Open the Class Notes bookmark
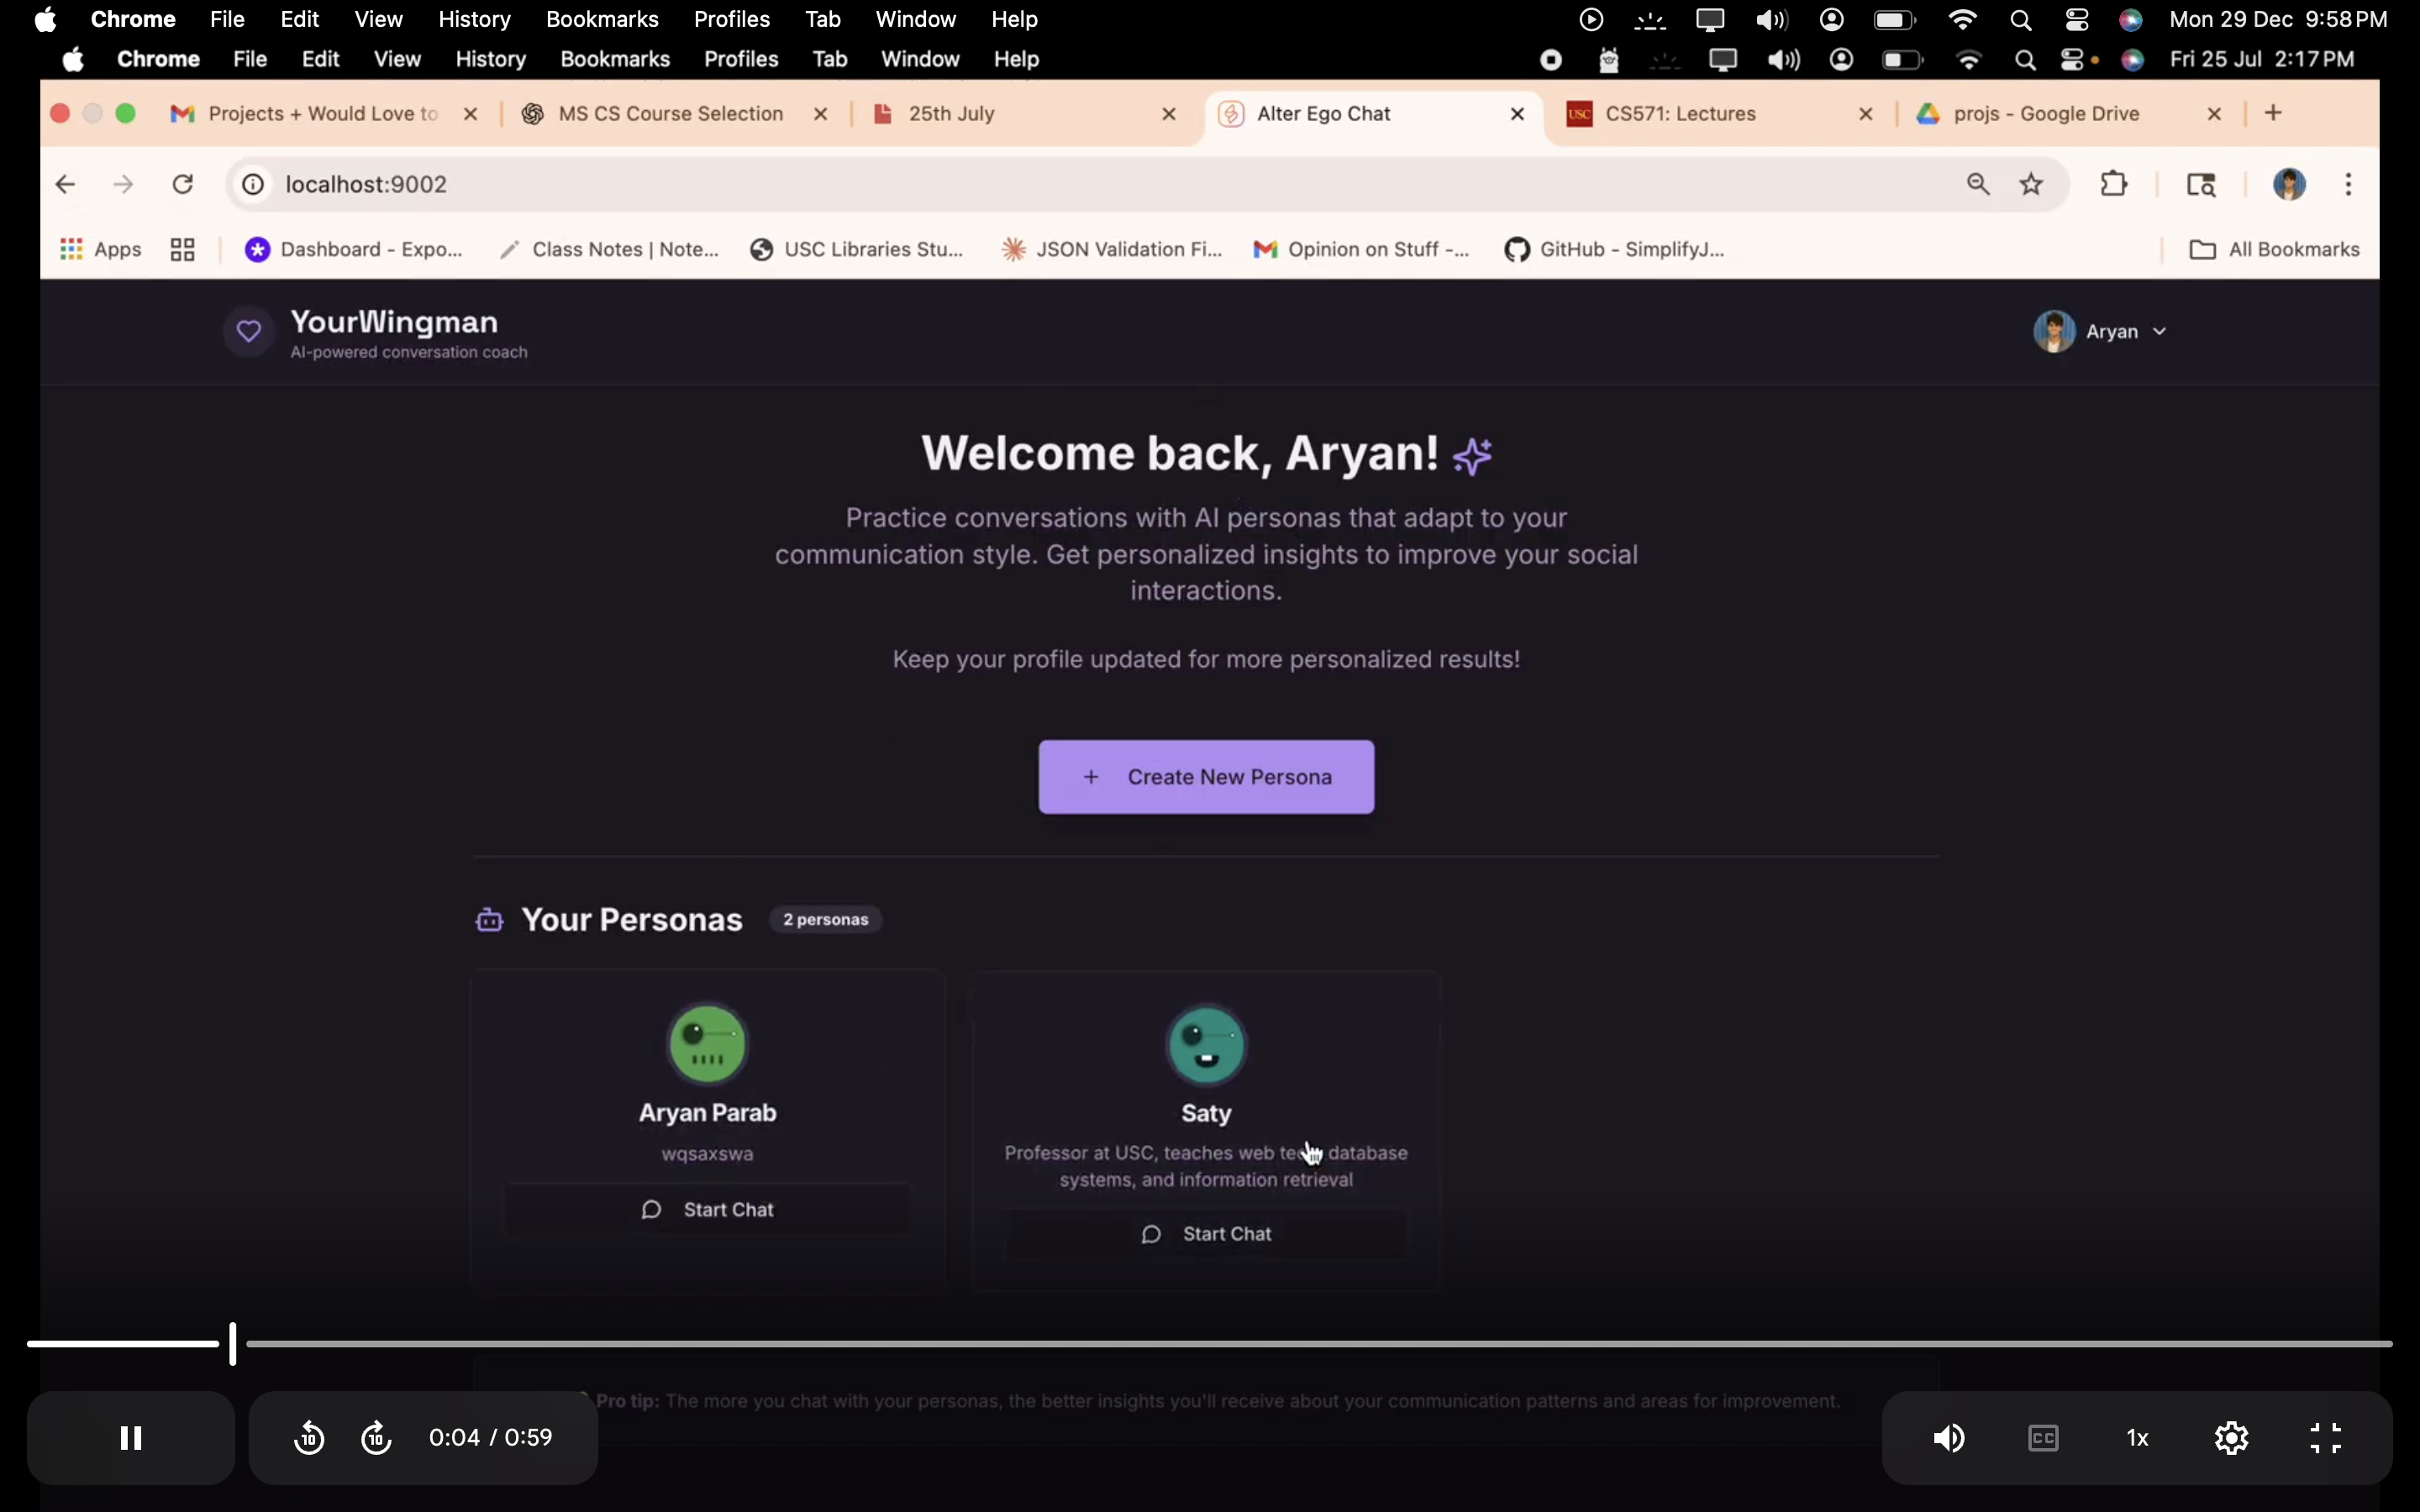The image size is (2420, 1512). [x=610, y=249]
